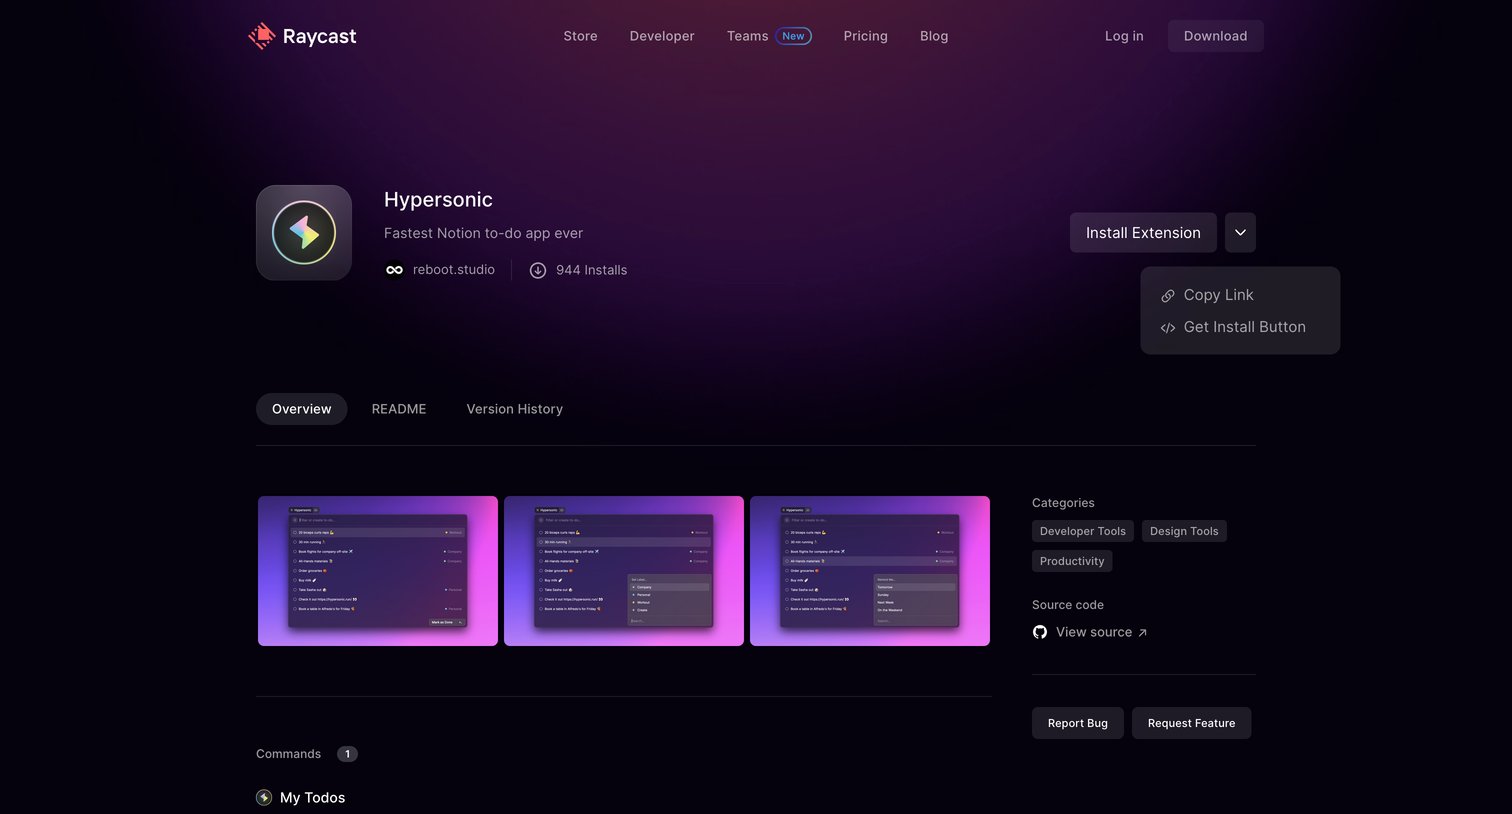
Task: Click the My Todos command name
Action: click(312, 798)
